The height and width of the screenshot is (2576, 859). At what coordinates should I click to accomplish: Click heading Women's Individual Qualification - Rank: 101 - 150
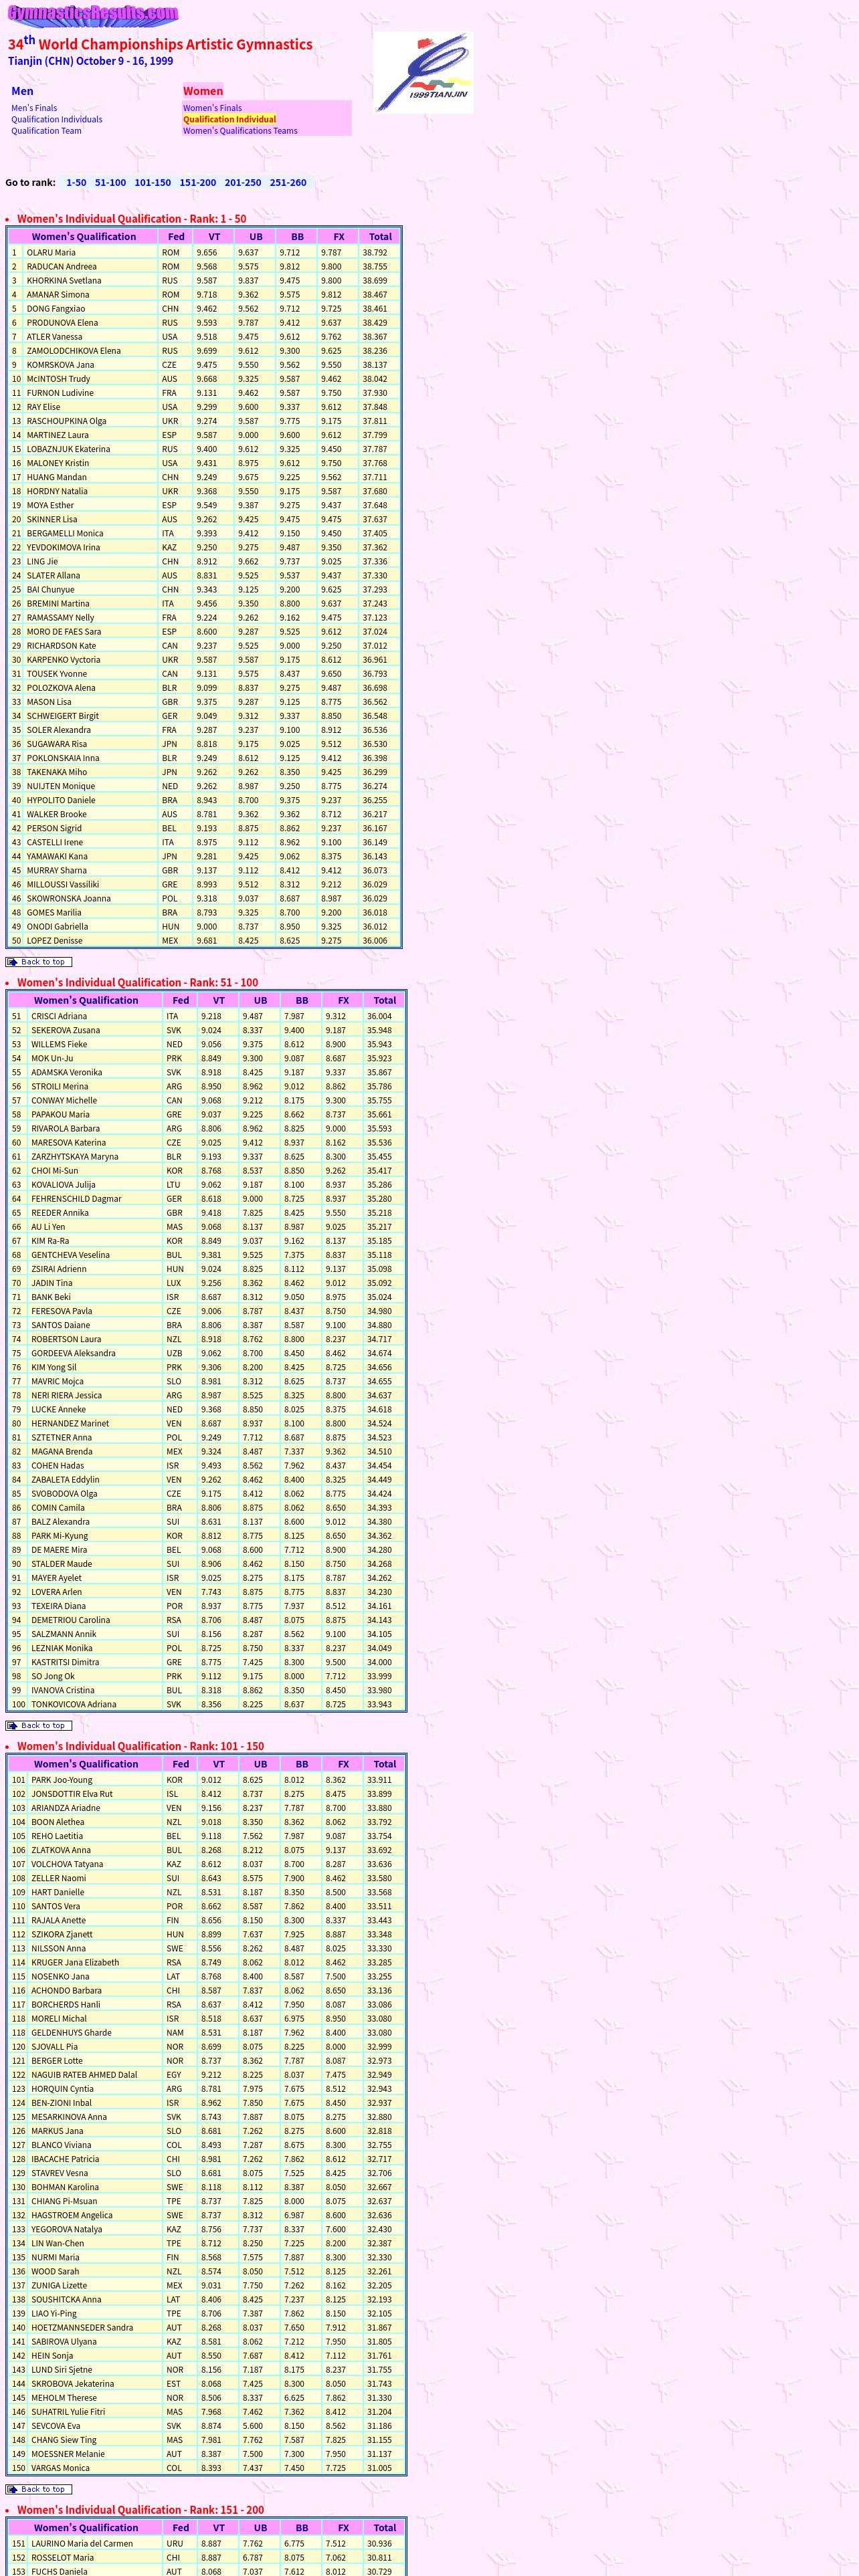(140, 1746)
